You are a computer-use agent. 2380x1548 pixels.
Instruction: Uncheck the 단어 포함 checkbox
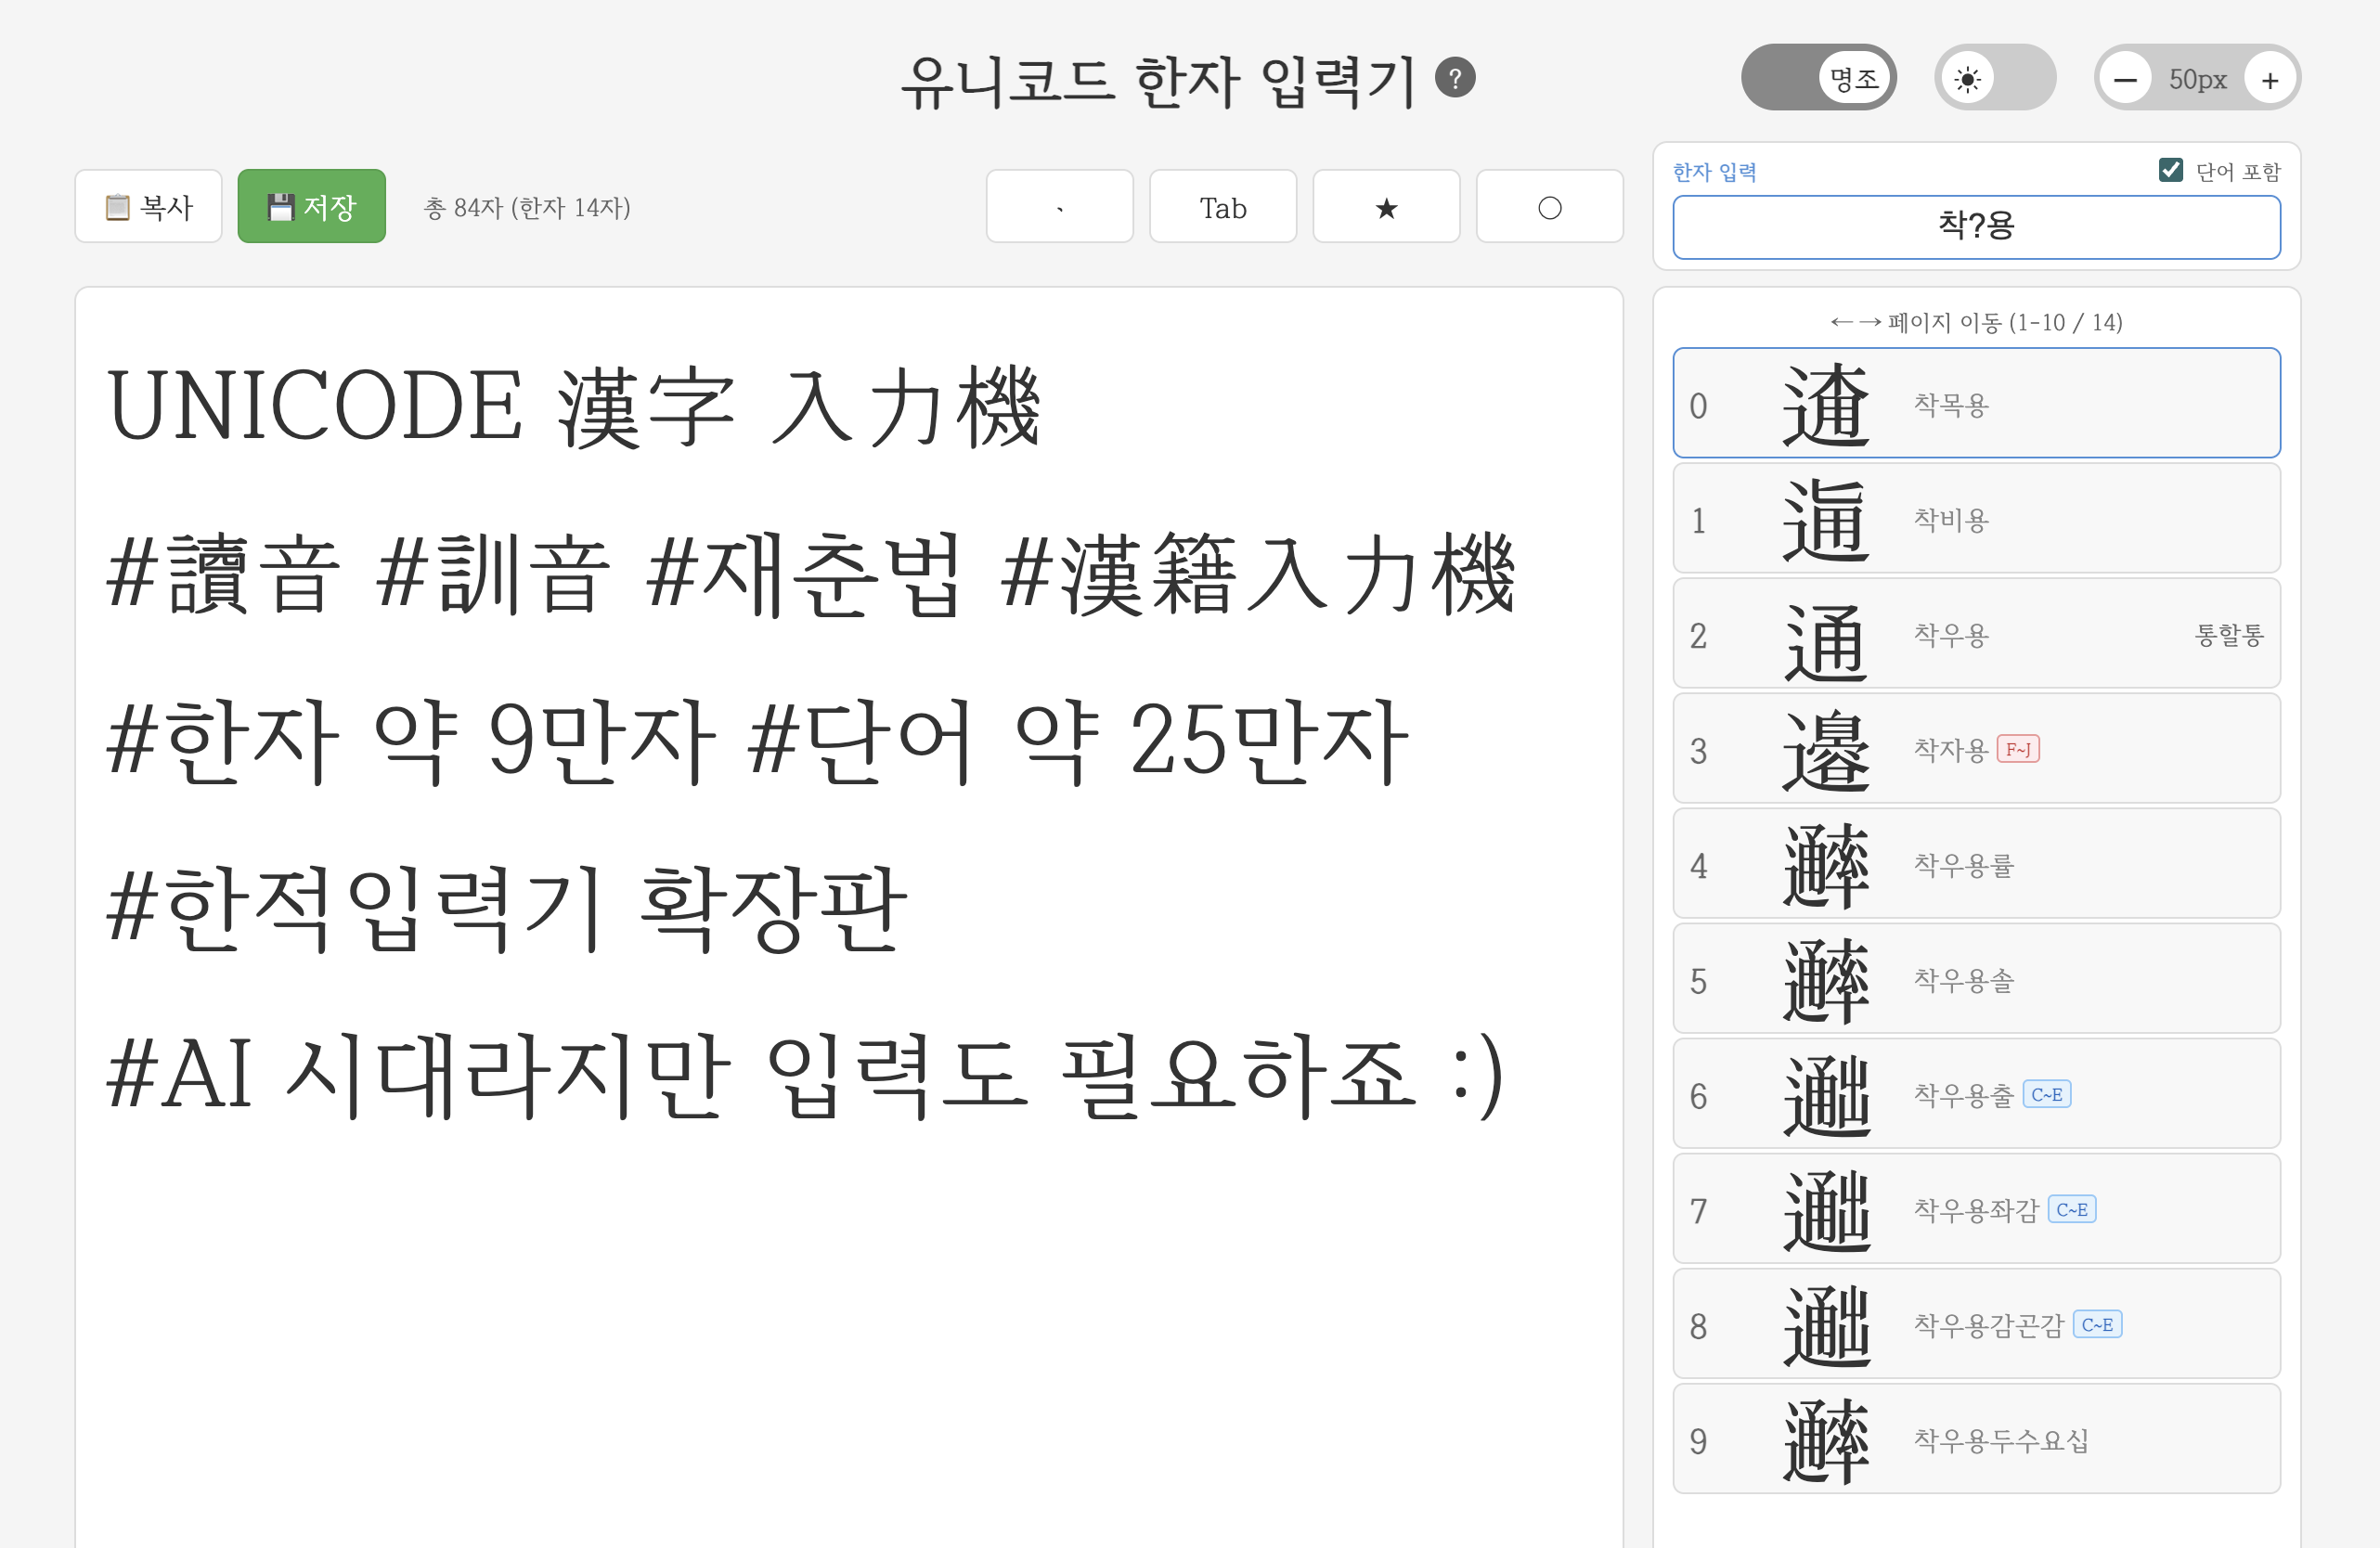tap(2170, 169)
